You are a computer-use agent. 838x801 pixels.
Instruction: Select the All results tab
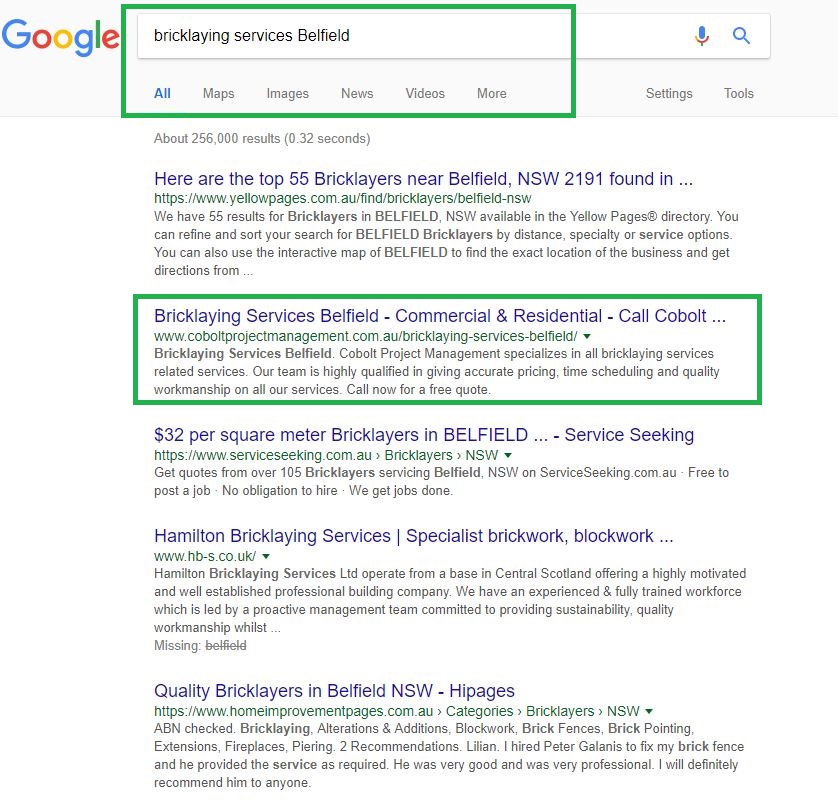tap(162, 94)
